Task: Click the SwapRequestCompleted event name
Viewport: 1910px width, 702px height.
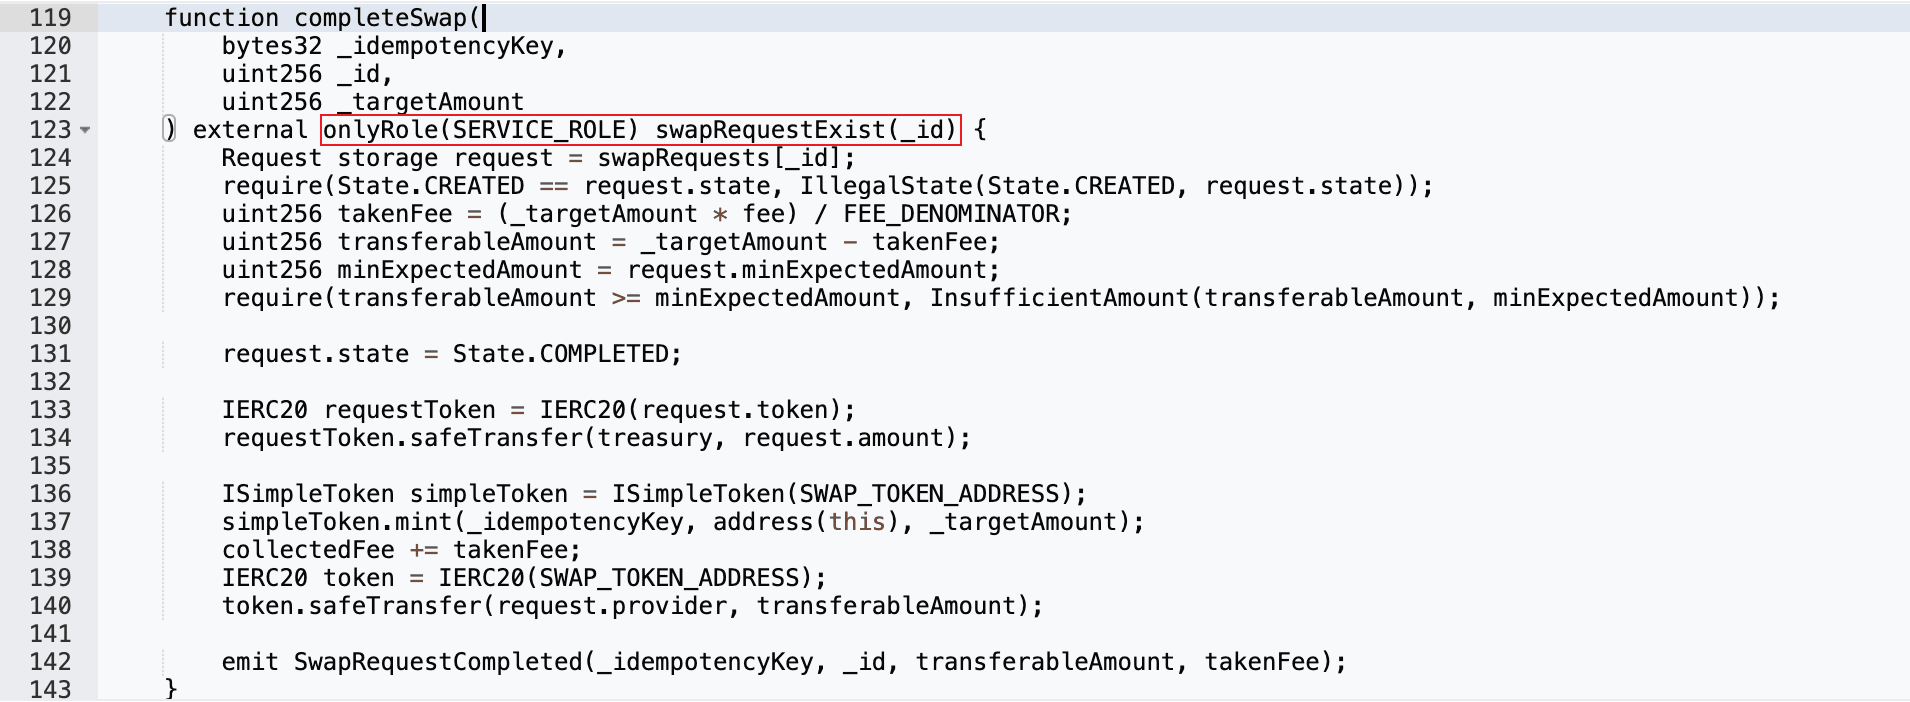Action: (437, 662)
